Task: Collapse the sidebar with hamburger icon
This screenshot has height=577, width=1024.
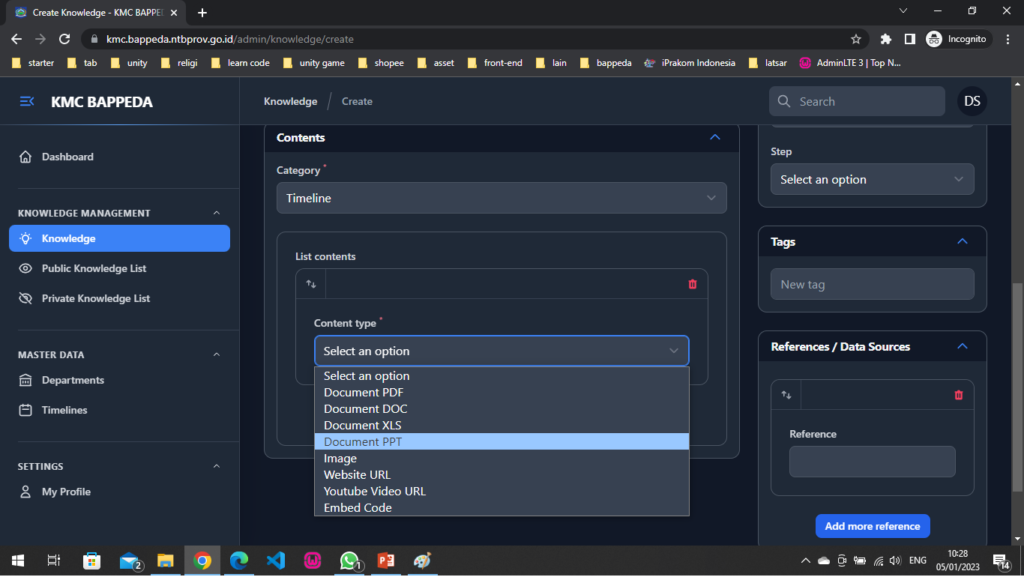Action: [x=27, y=102]
